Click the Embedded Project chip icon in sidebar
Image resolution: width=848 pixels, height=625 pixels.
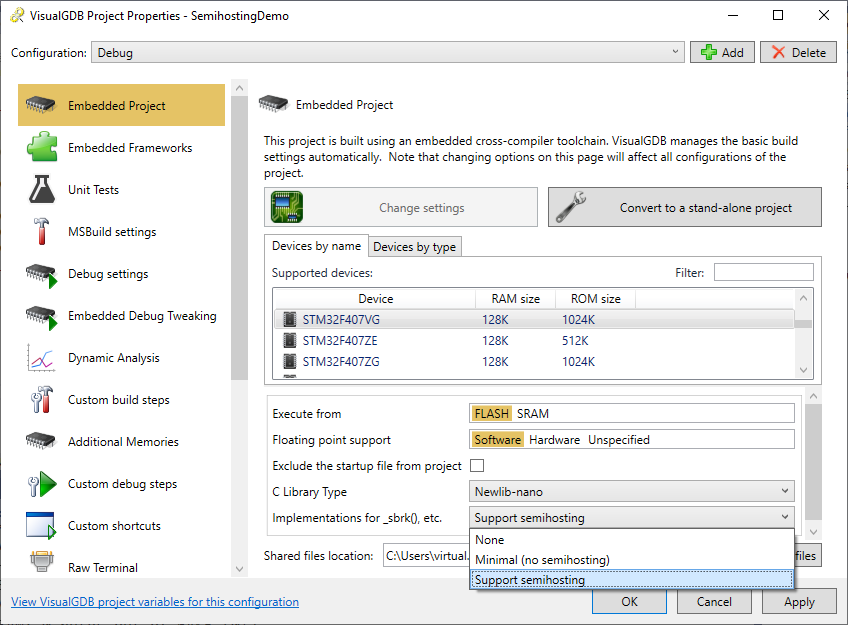[41, 105]
